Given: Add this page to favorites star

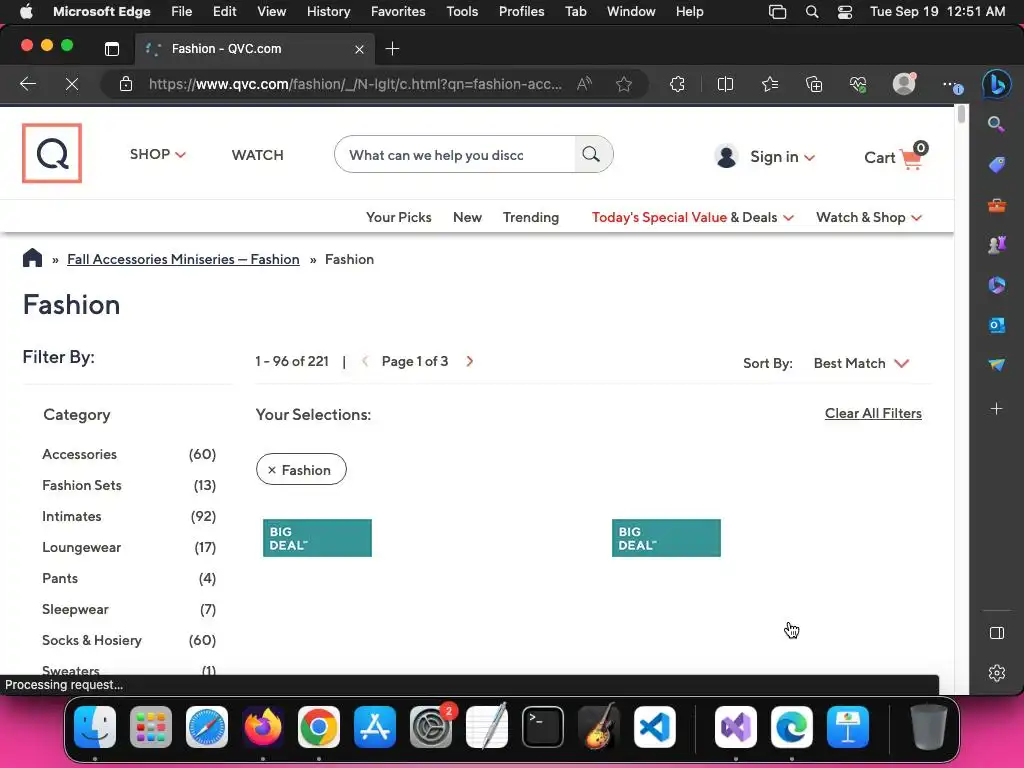Looking at the screenshot, I should pos(624,84).
